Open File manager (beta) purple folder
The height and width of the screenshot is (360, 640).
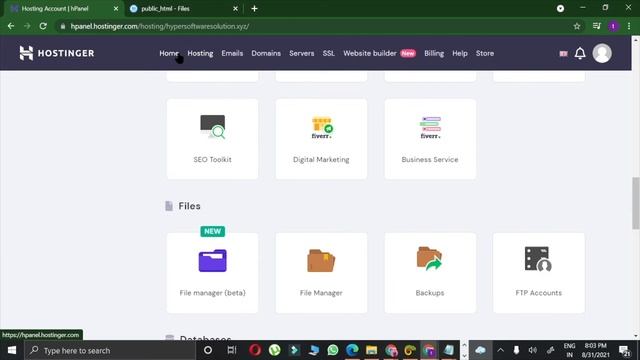click(x=212, y=260)
